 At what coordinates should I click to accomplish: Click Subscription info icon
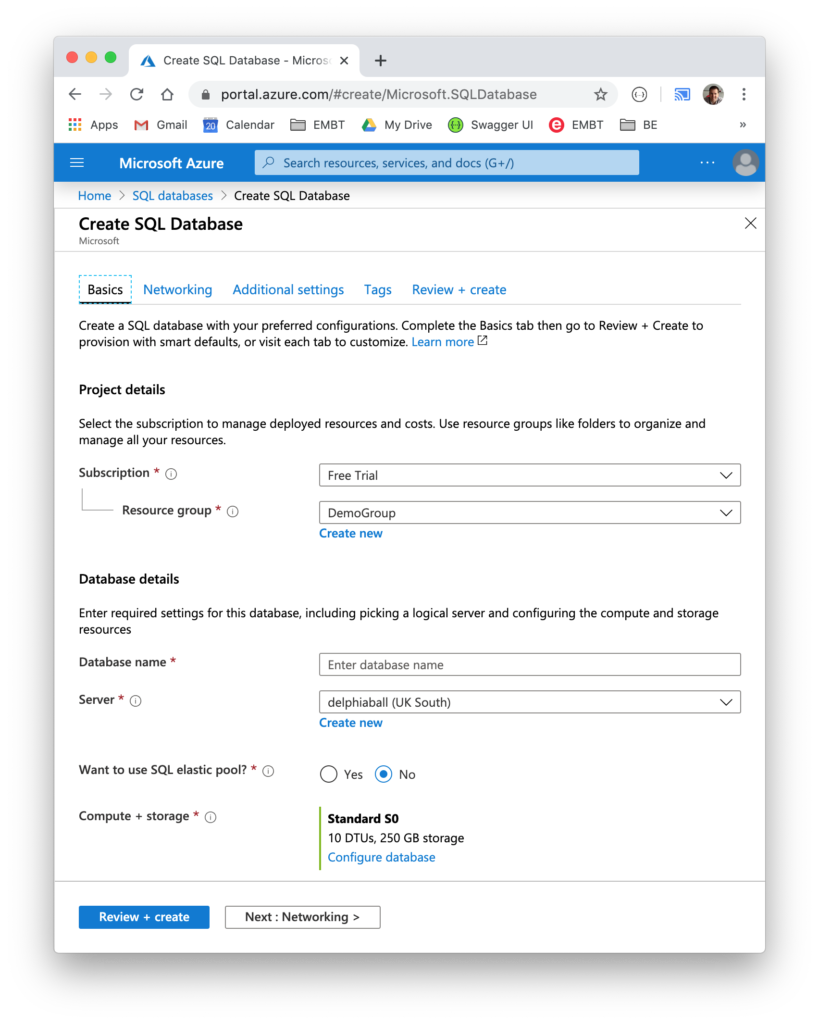click(171, 474)
